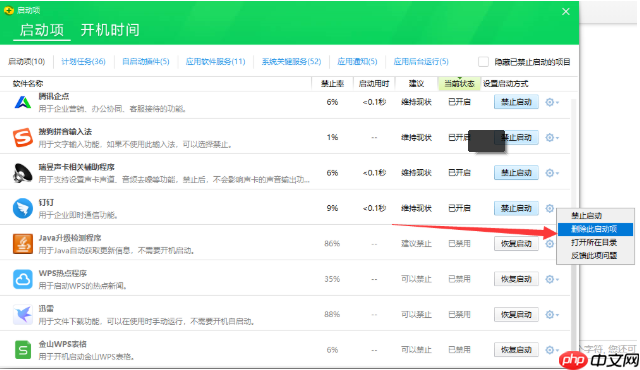Screen dimensions: 640x370
Task: Sort by the 当前状态 column header
Action: [x=459, y=84]
